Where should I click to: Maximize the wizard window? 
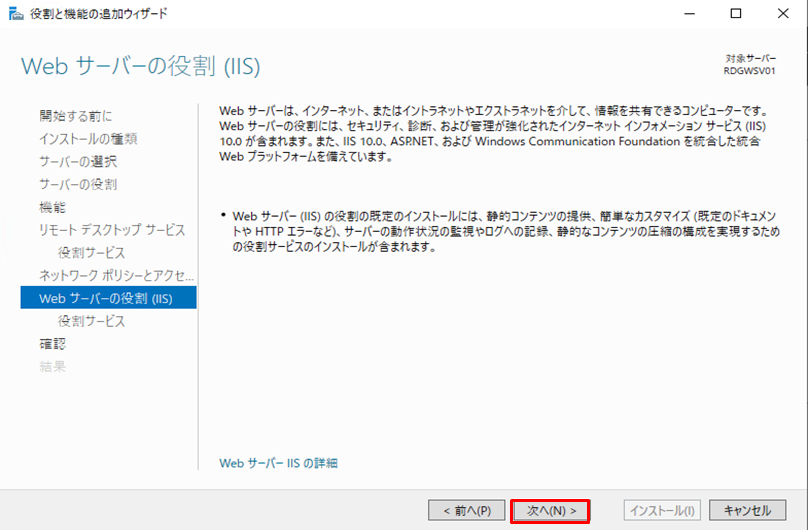pyautogui.click(x=737, y=14)
